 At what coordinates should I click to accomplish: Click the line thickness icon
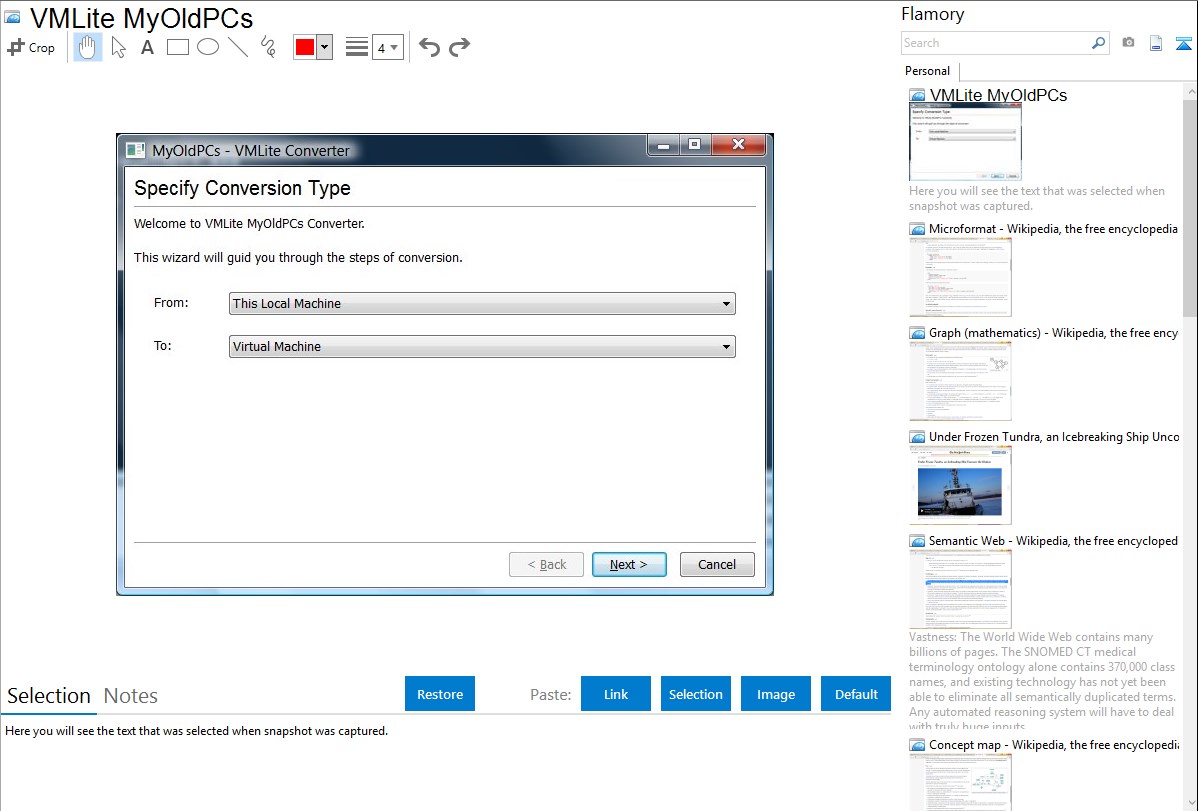pos(357,47)
